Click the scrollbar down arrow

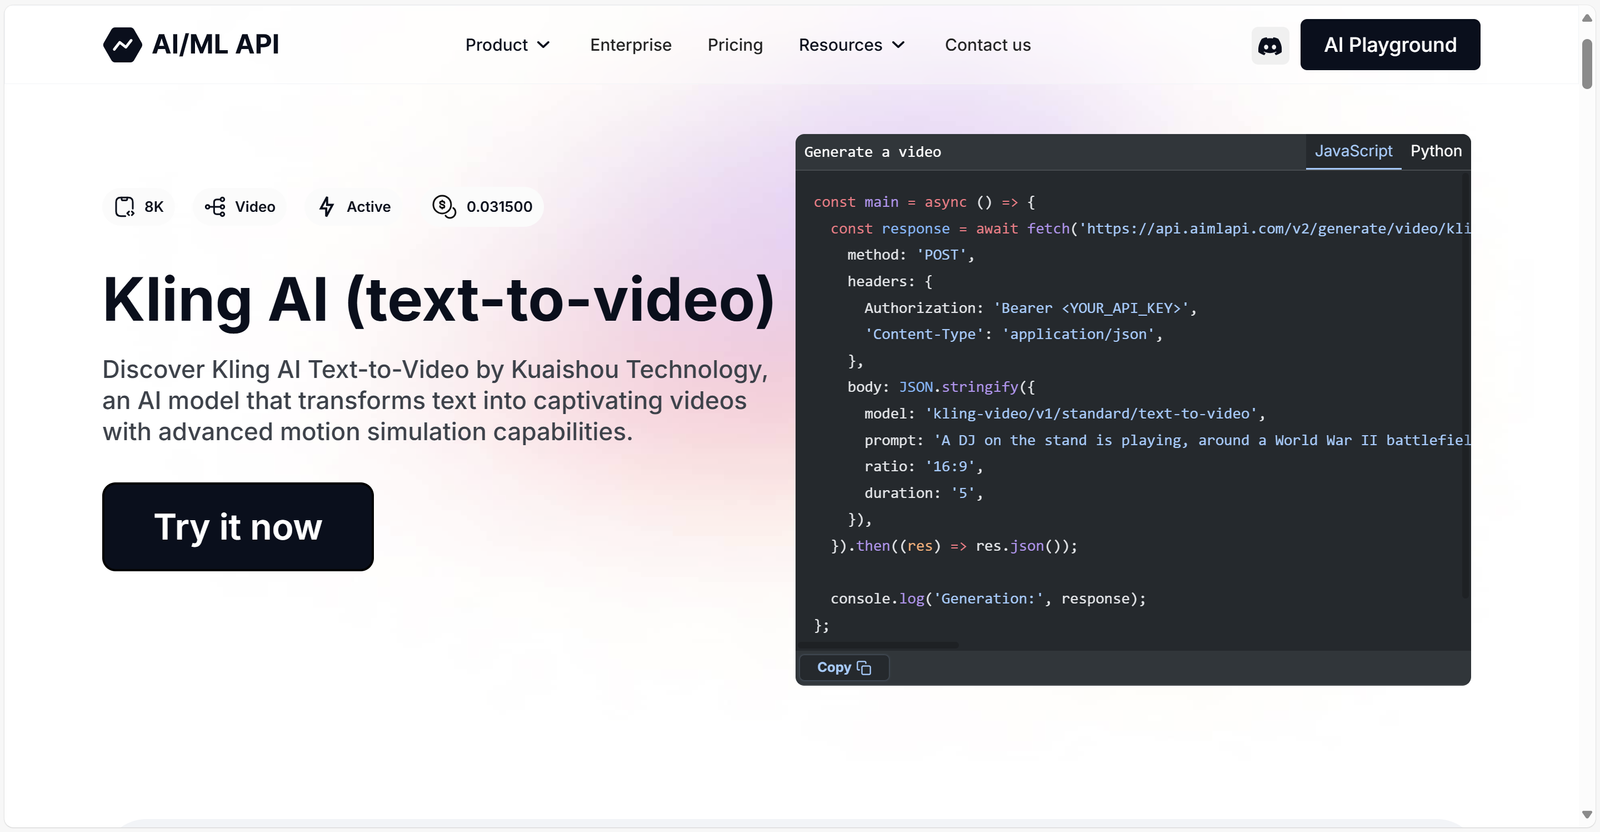[1587, 815]
